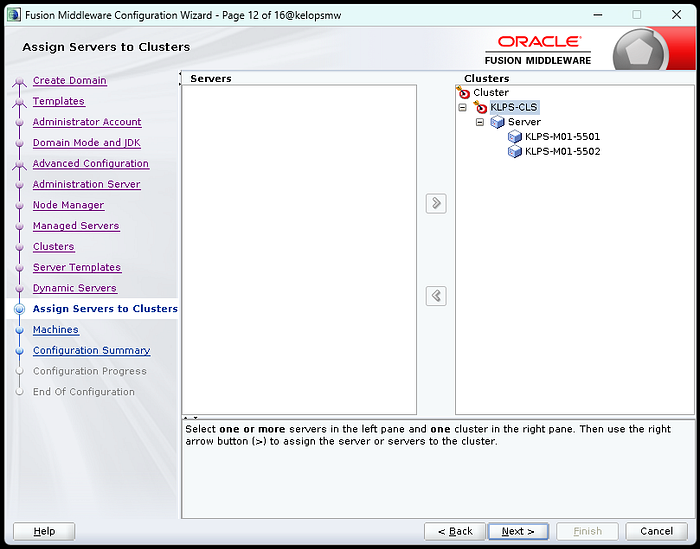This screenshot has height=549, width=700.
Task: Open Dynamic Servers step
Action: pyautogui.click(x=75, y=288)
